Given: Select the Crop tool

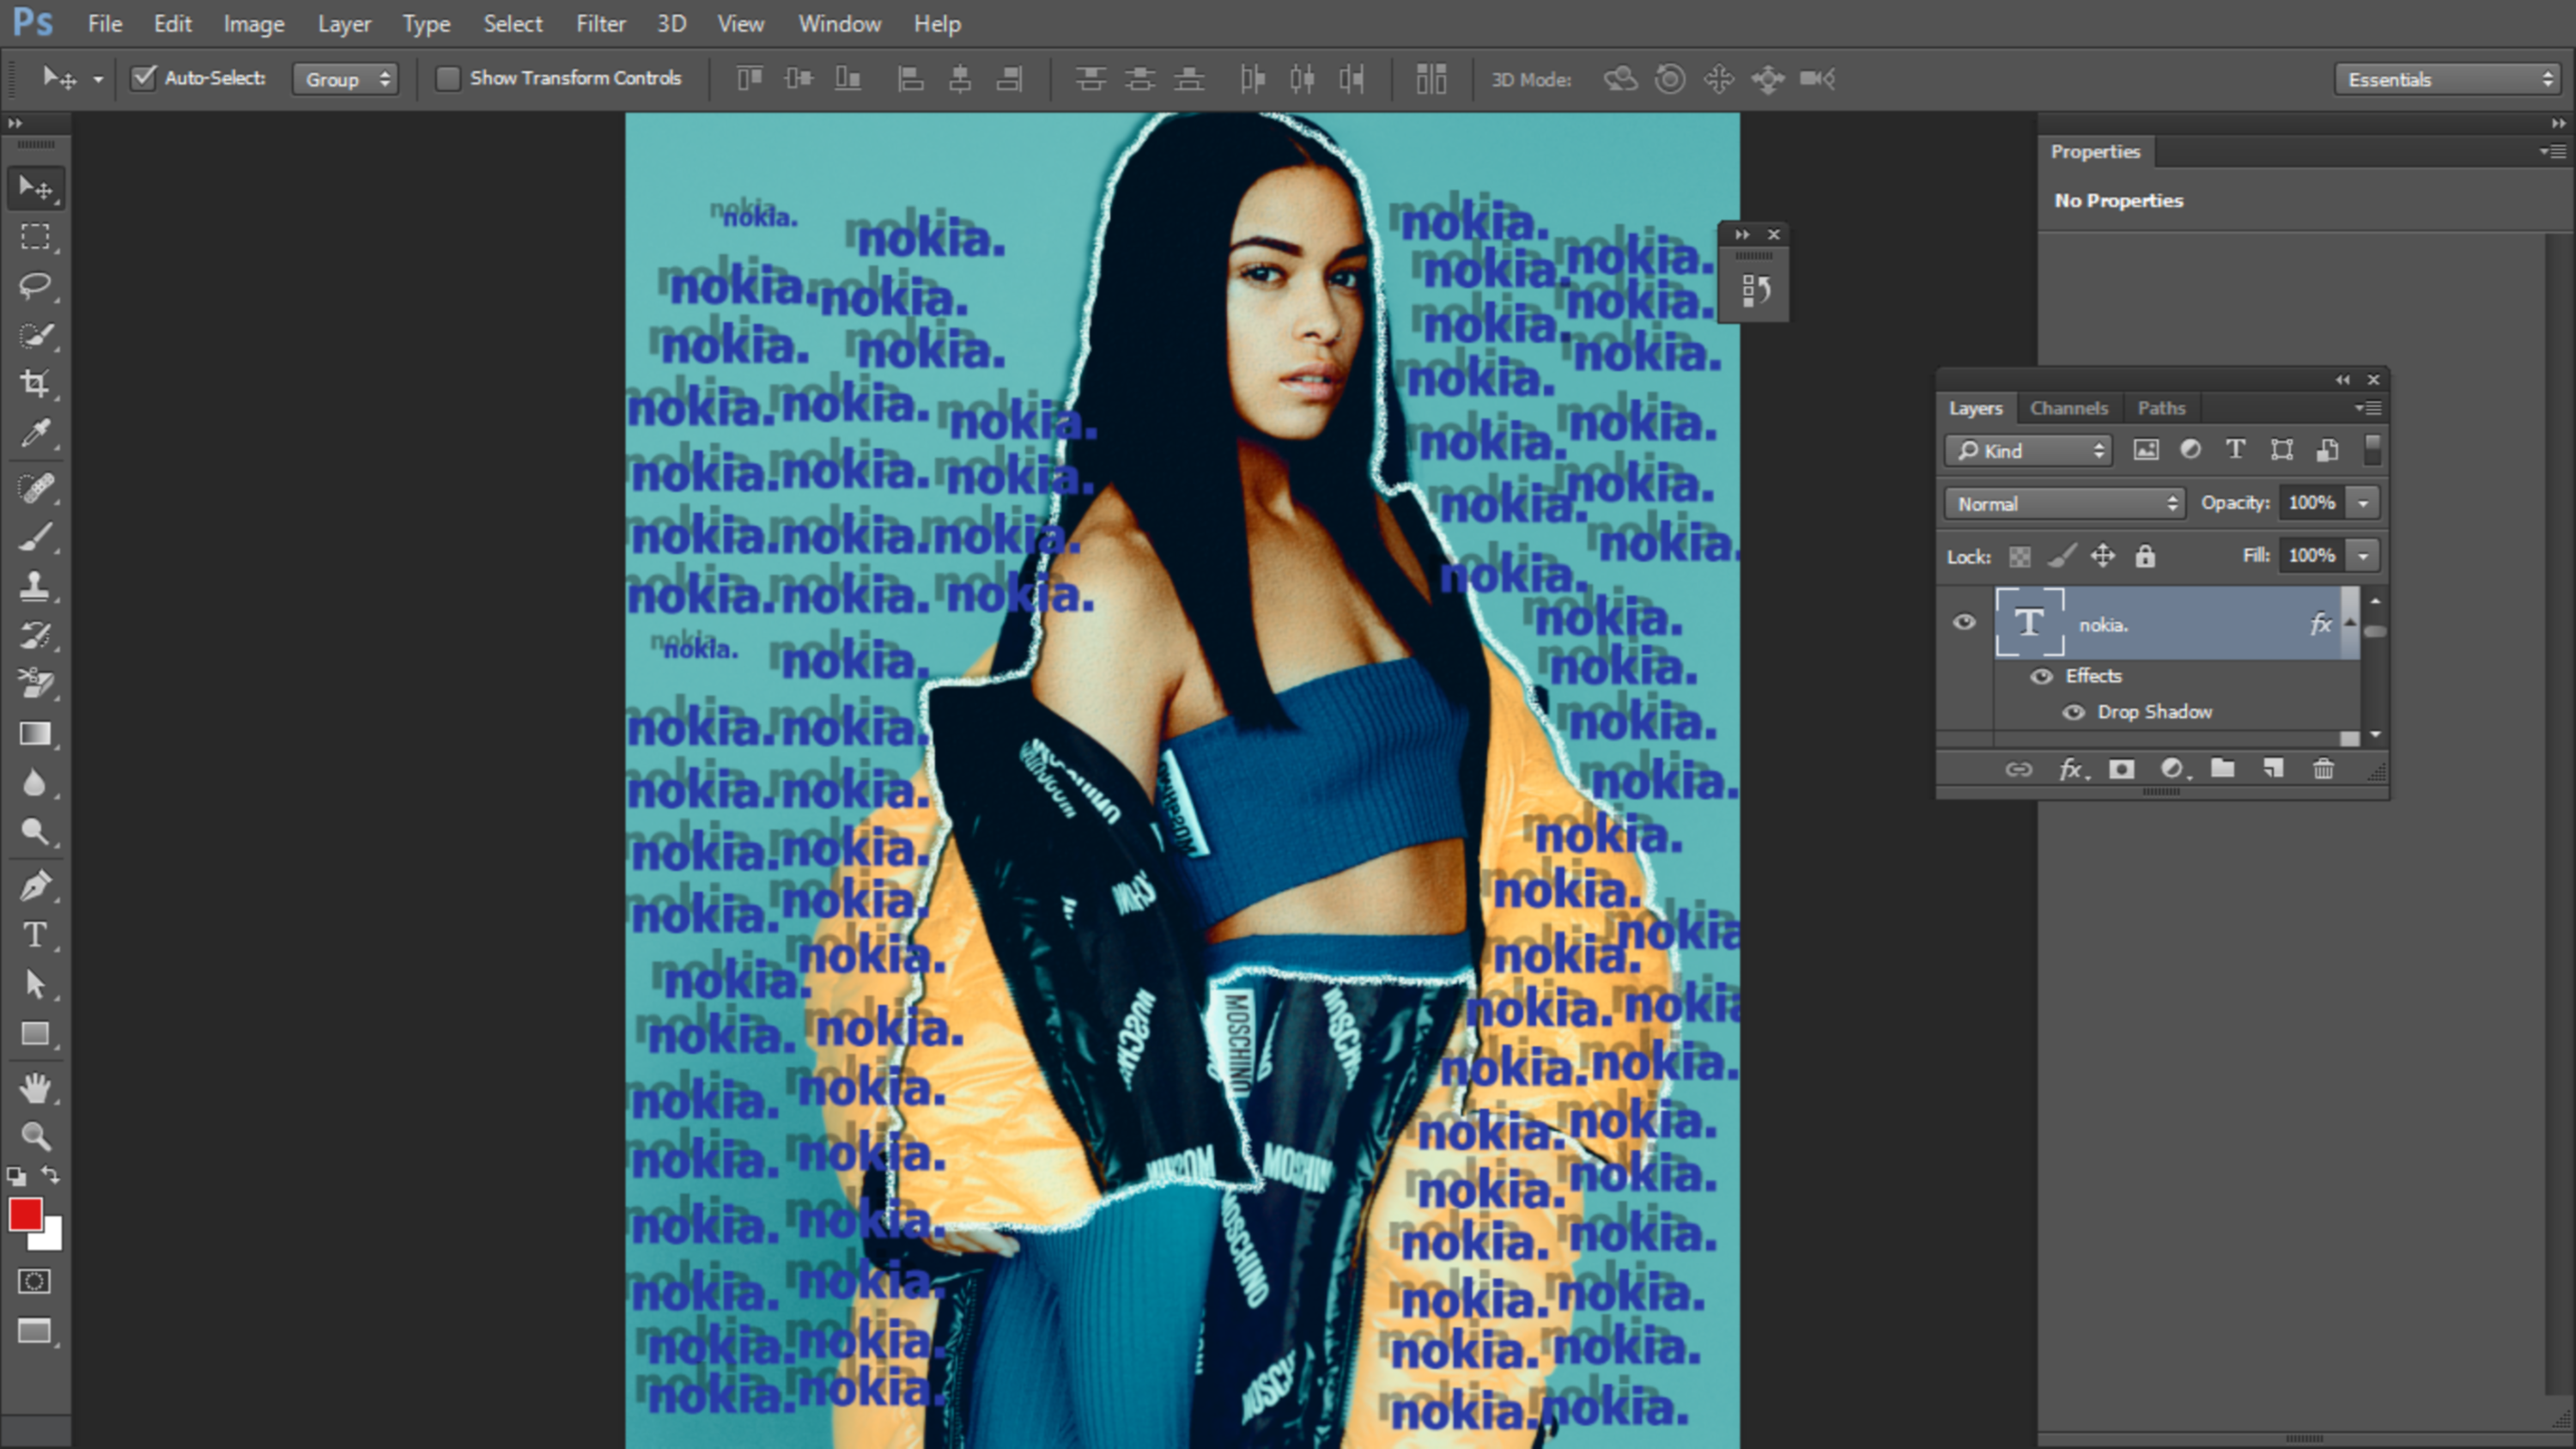Looking at the screenshot, I should [35, 383].
